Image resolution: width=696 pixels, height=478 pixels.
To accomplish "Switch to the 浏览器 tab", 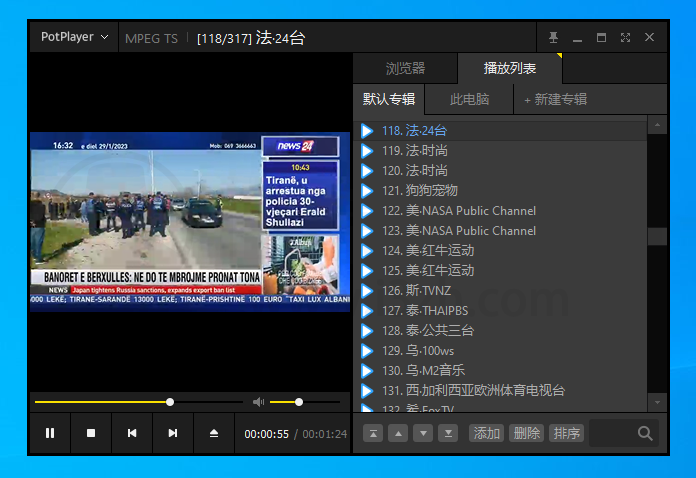I will (x=405, y=68).
